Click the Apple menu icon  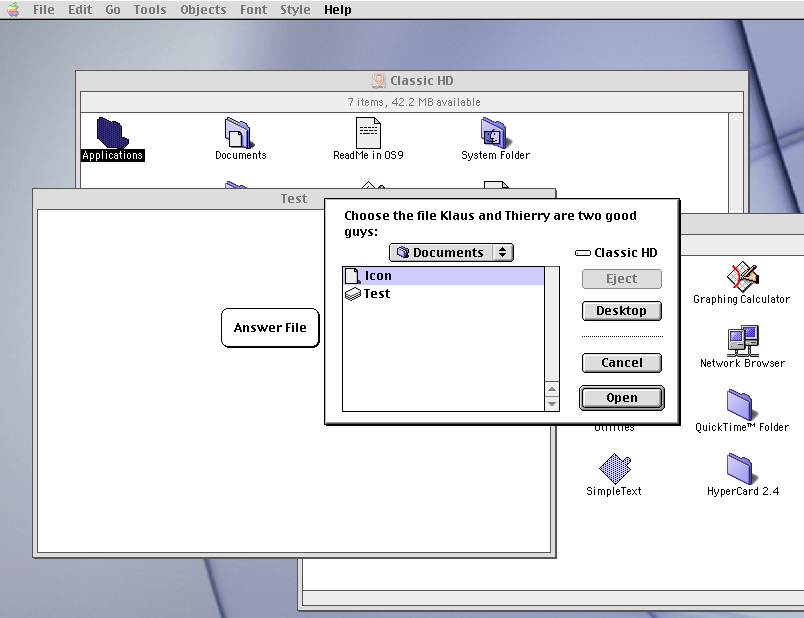[x=11, y=10]
